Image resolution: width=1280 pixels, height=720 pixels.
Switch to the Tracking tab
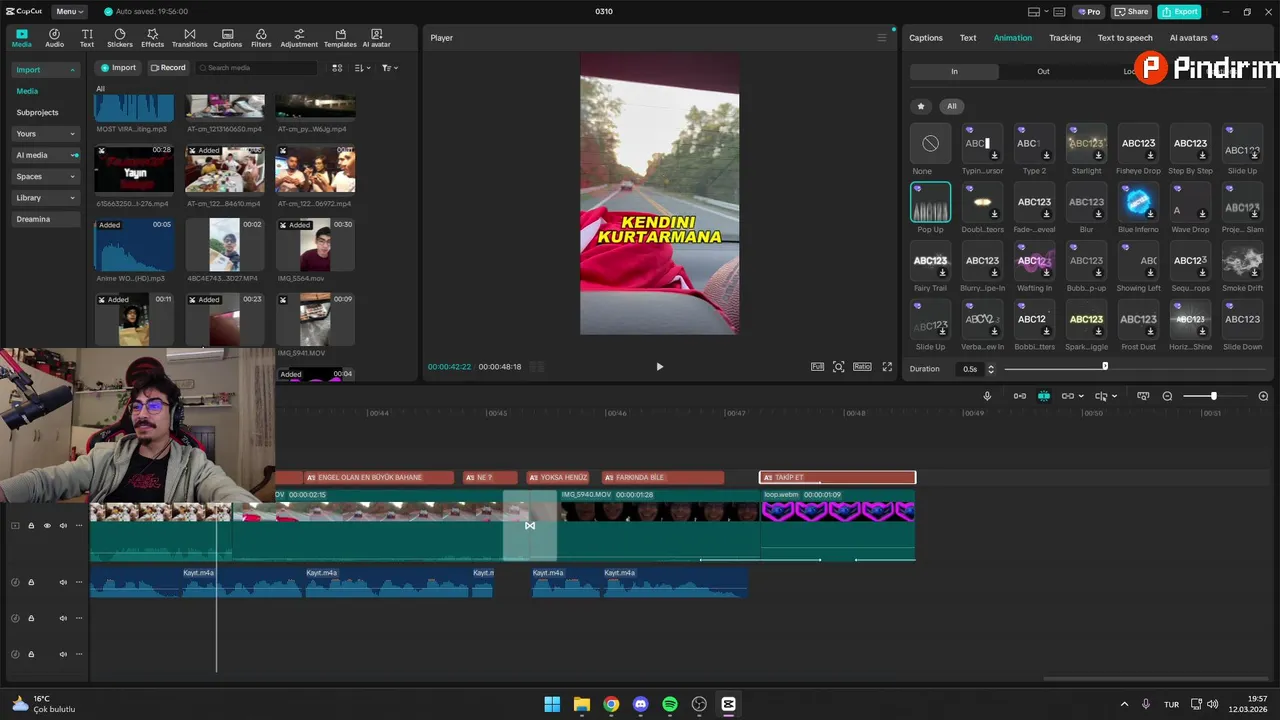click(x=1065, y=38)
